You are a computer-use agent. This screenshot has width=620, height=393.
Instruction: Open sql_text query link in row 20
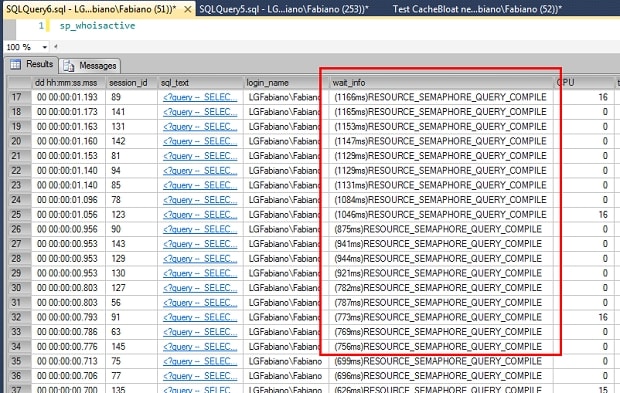click(200, 141)
